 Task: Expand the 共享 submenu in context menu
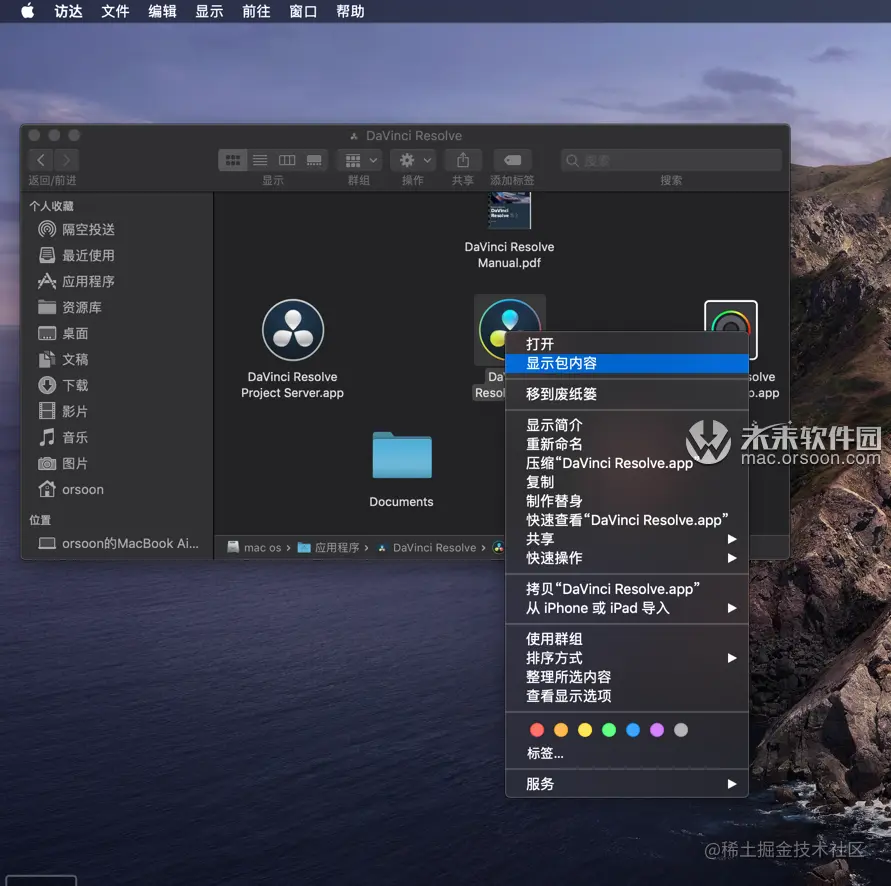pos(627,539)
